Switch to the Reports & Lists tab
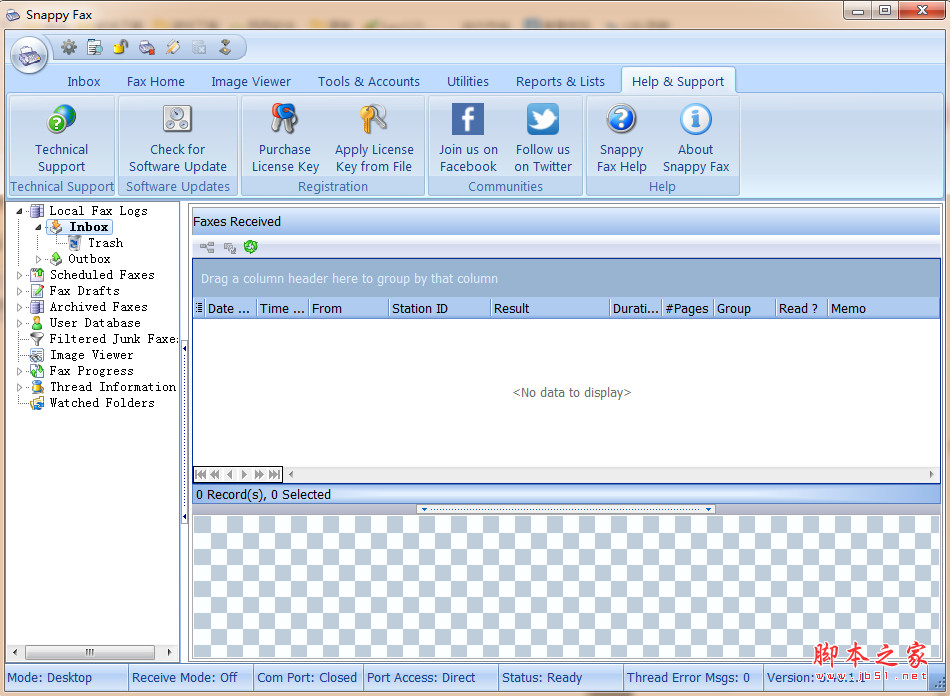The image size is (950, 696). click(560, 81)
